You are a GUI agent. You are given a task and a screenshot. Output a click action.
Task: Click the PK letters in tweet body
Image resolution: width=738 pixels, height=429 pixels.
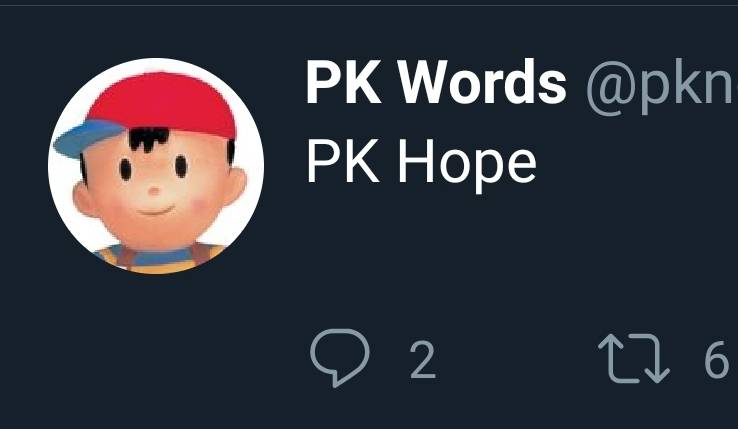343,162
